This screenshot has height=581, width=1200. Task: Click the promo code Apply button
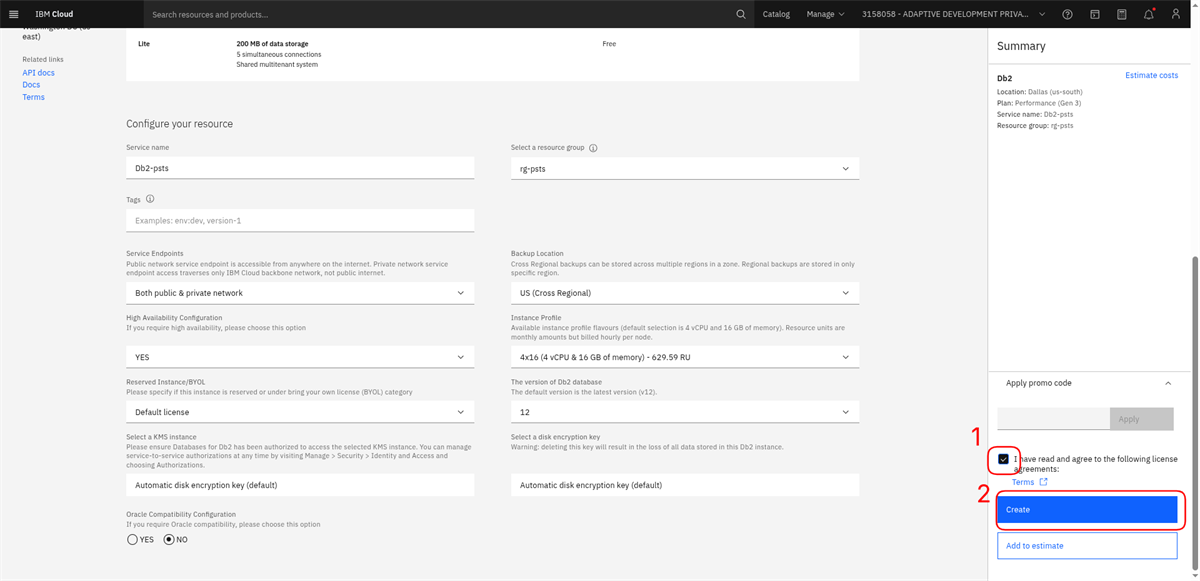pyautogui.click(x=1141, y=419)
